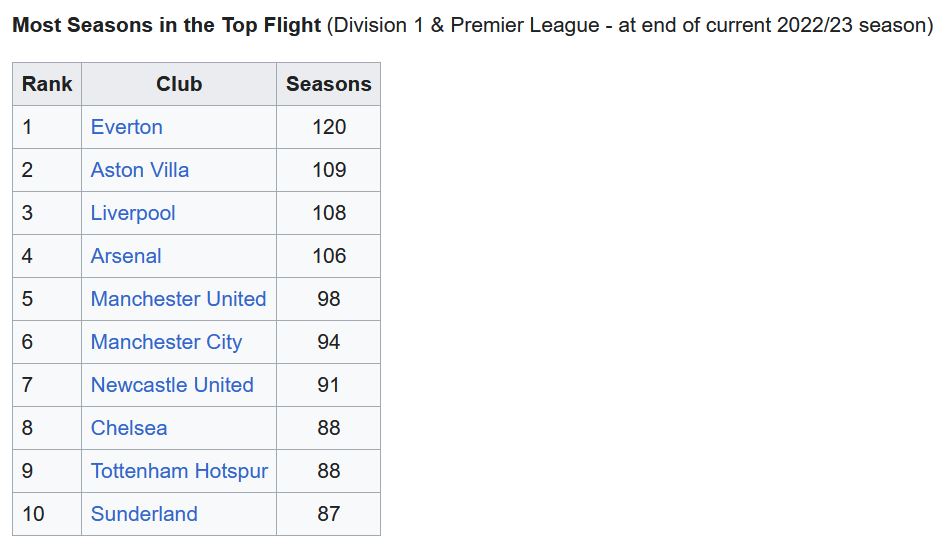The height and width of the screenshot is (545, 948).
Task: Open the Aston Villa link
Action: click(x=140, y=170)
